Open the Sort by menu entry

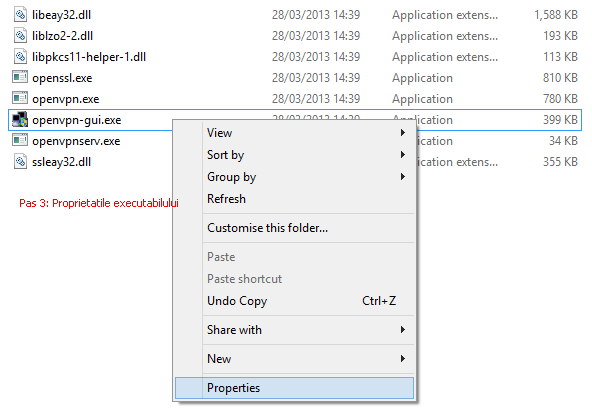pyautogui.click(x=294, y=155)
